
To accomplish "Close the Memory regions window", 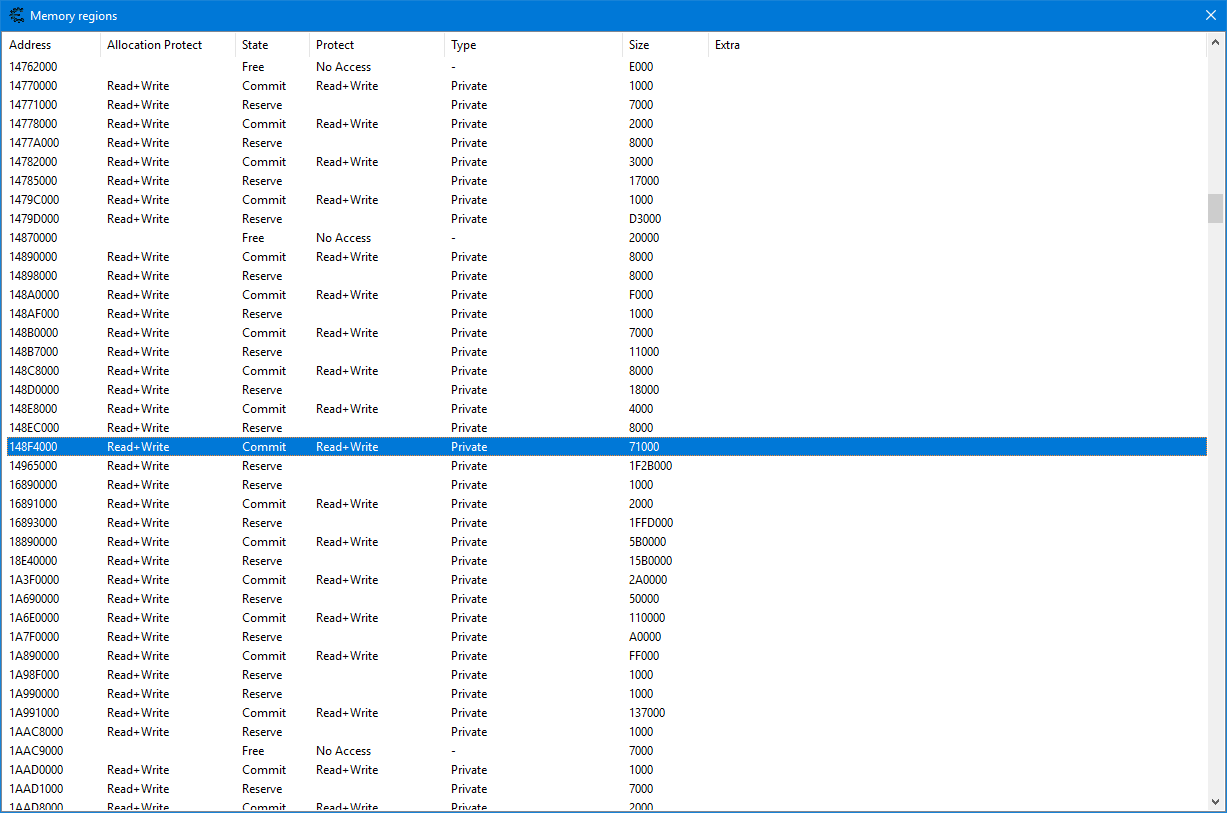I will [1210, 16].
